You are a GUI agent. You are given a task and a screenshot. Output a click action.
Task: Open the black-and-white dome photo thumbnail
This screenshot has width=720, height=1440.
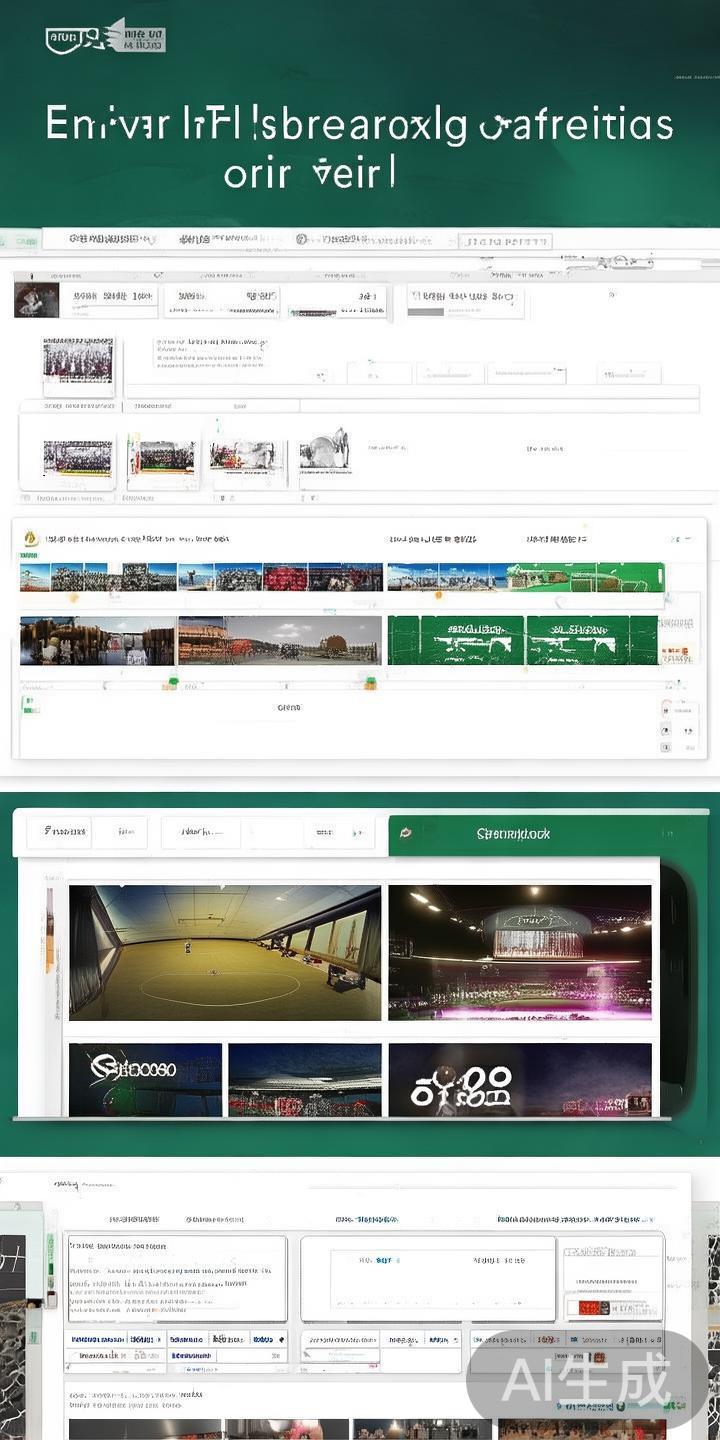tap(324, 452)
